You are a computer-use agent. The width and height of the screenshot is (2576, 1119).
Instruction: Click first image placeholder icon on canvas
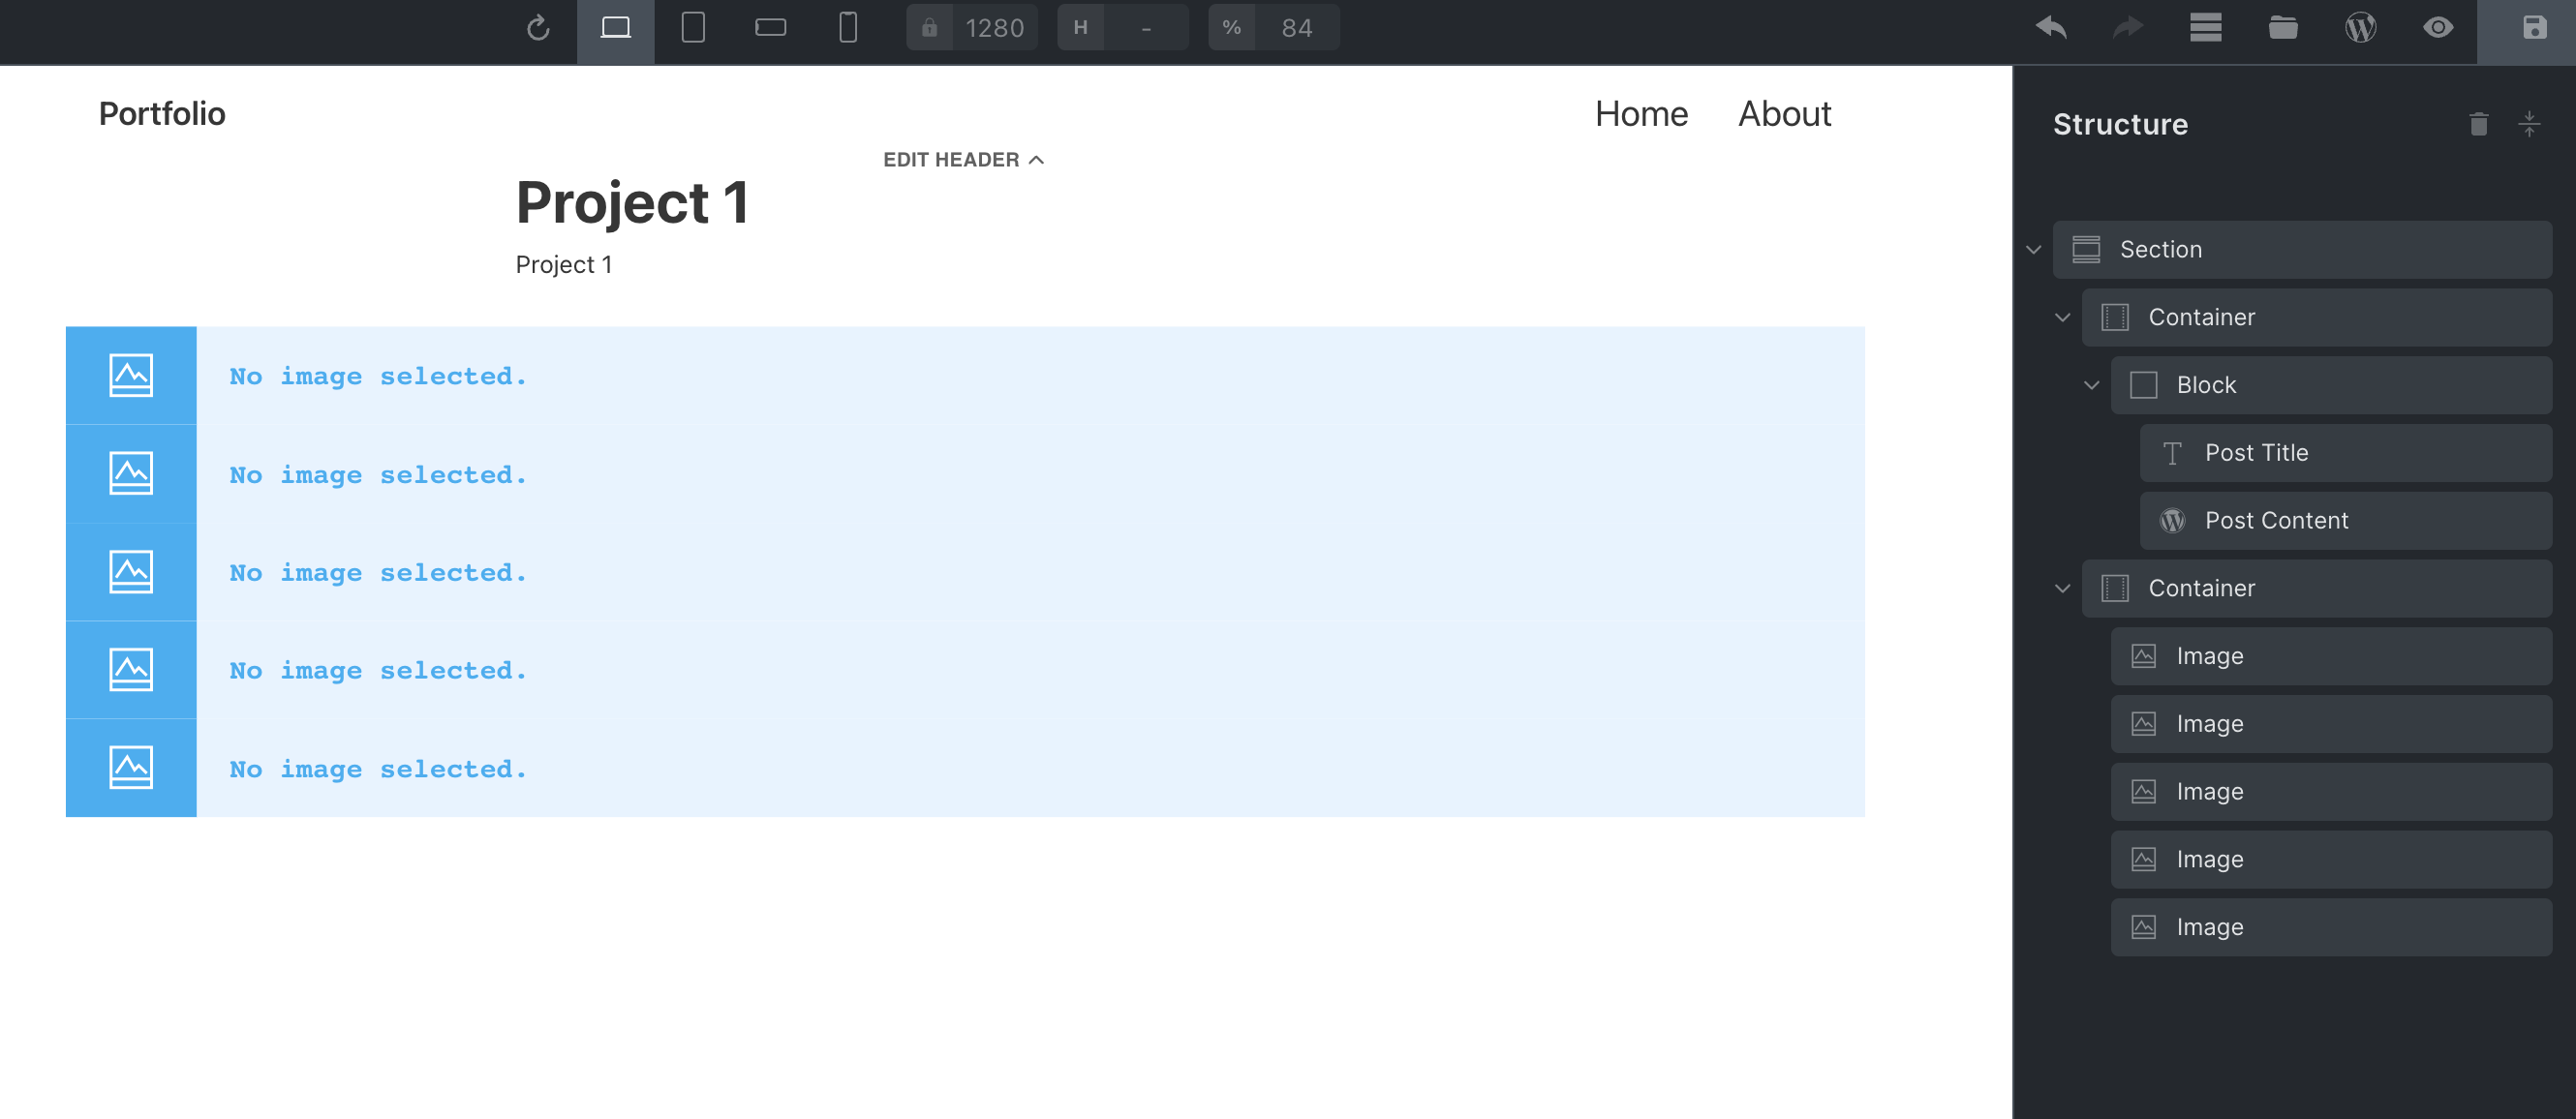(x=131, y=376)
